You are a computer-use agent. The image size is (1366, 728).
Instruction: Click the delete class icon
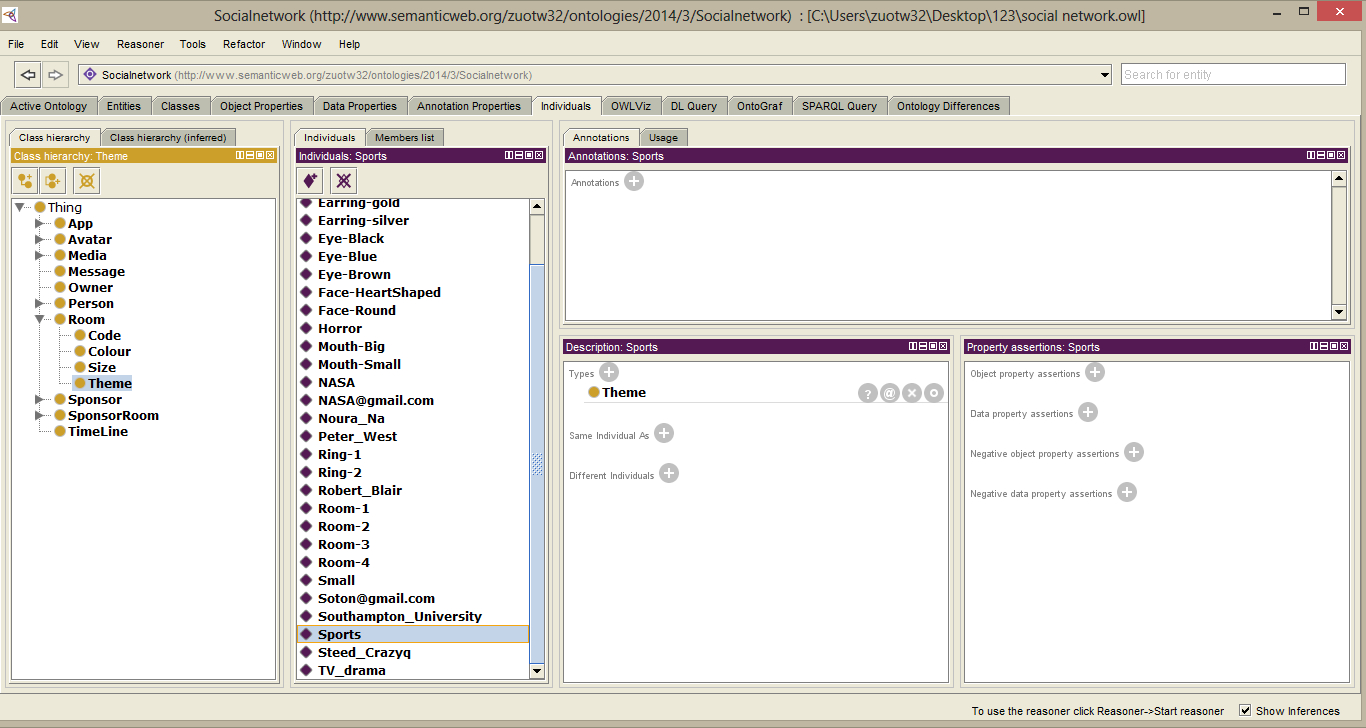click(87, 181)
